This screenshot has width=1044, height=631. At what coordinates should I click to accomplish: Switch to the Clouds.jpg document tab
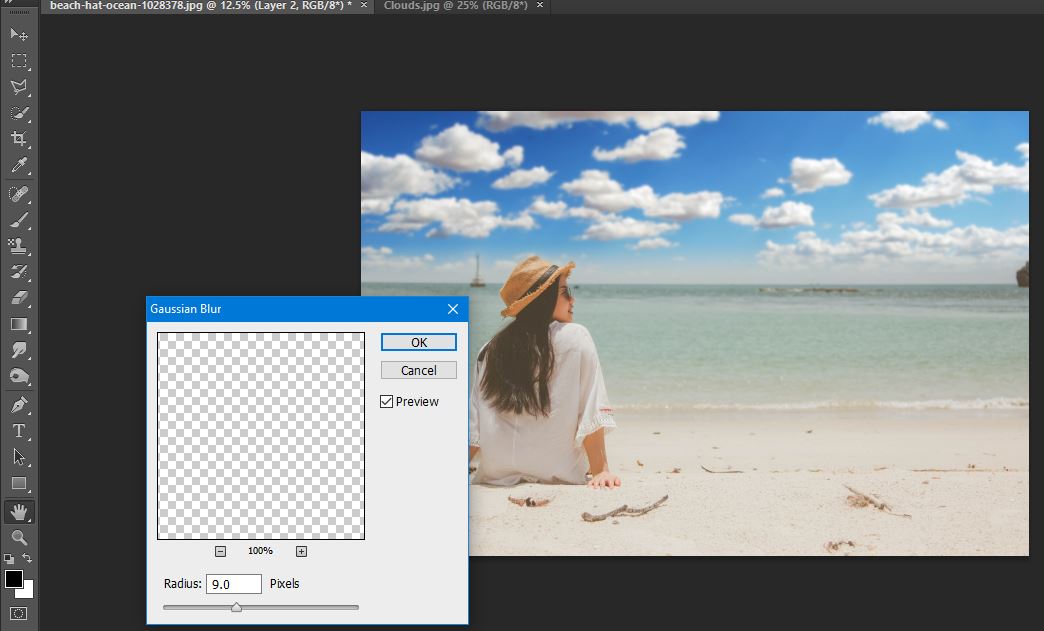click(455, 6)
